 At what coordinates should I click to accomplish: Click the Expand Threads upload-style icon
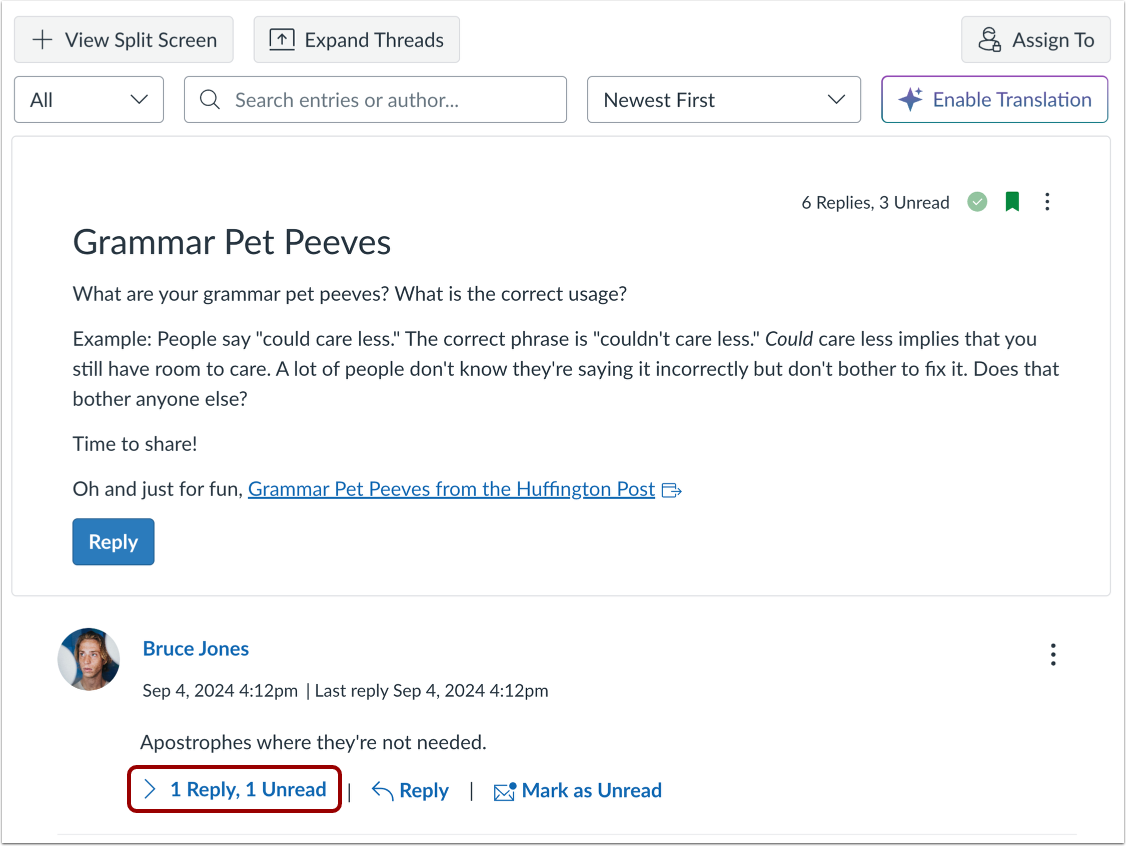pyautogui.click(x=282, y=39)
